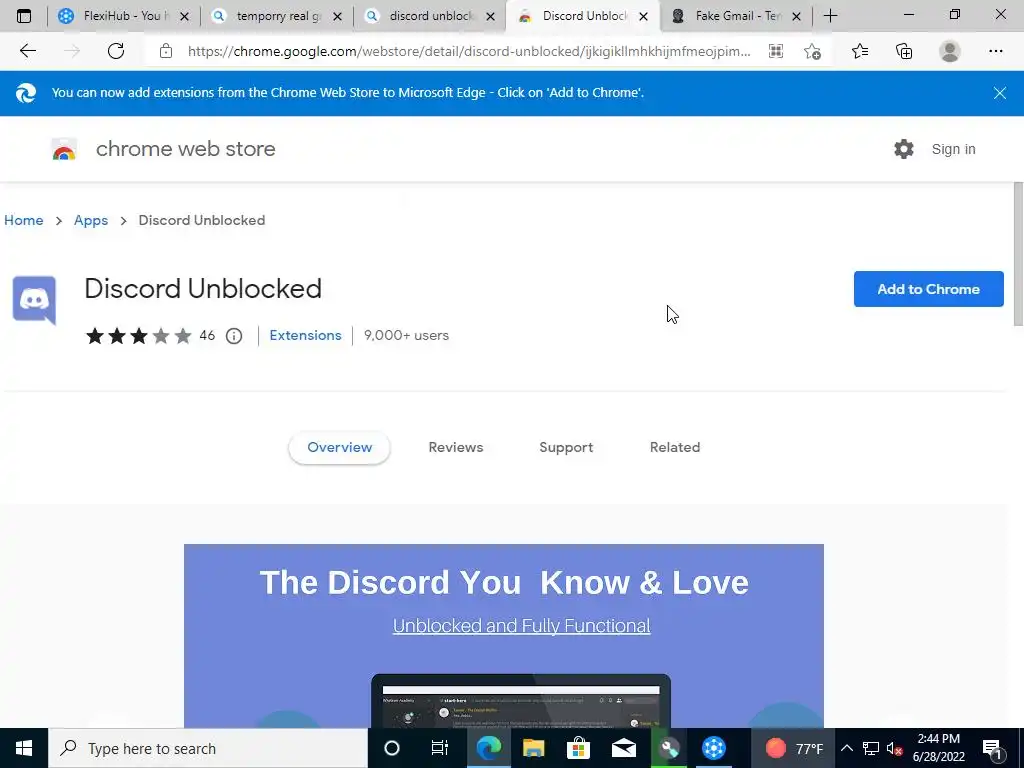1024x768 pixels.
Task: Go to Home breadcrumb
Action: [24, 221]
